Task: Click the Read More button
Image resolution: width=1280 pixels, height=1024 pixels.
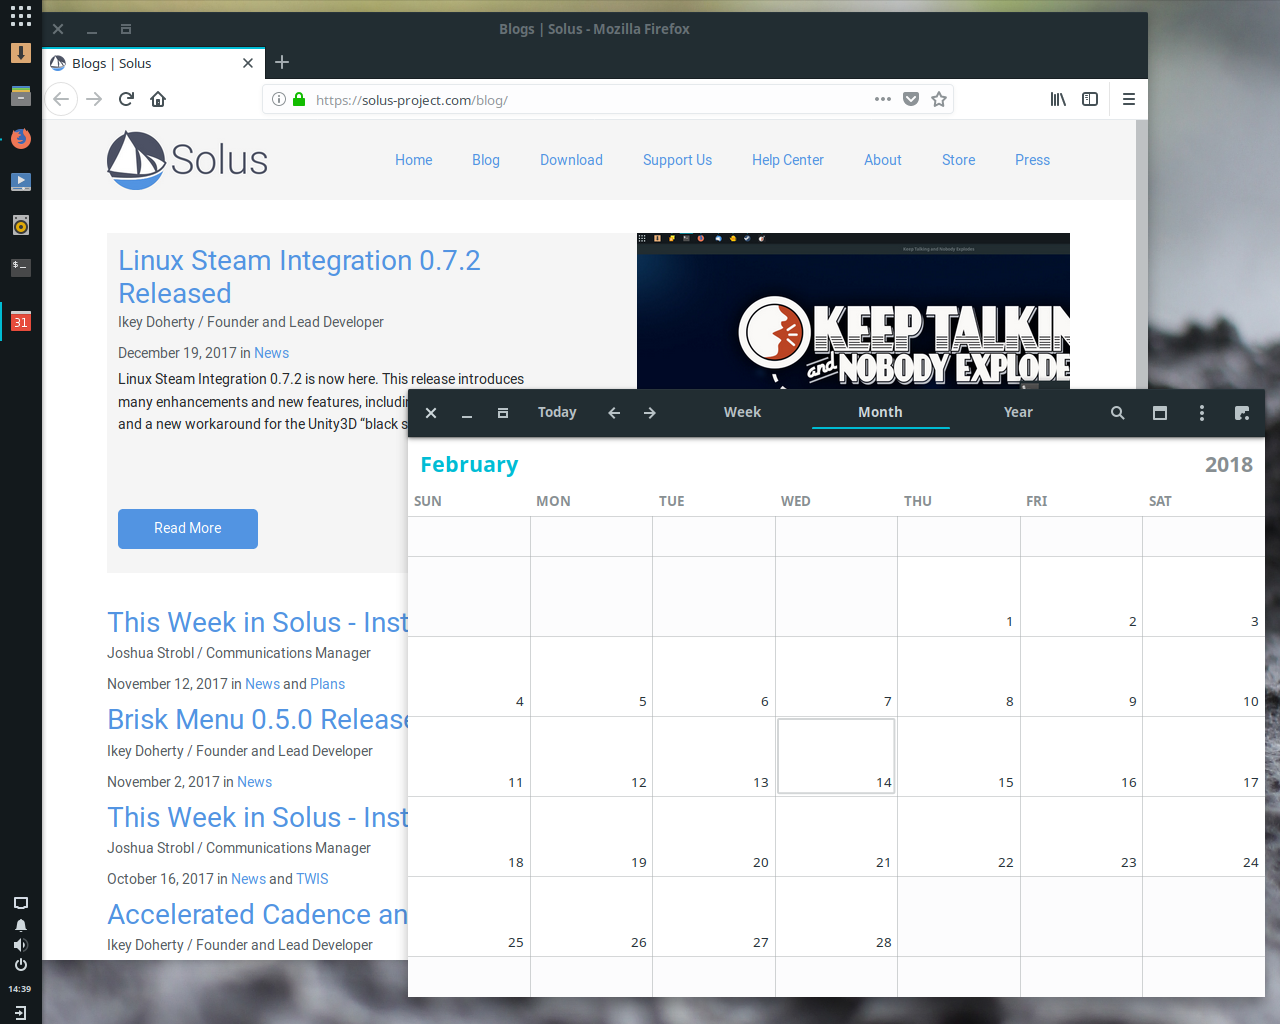Action: click(188, 528)
